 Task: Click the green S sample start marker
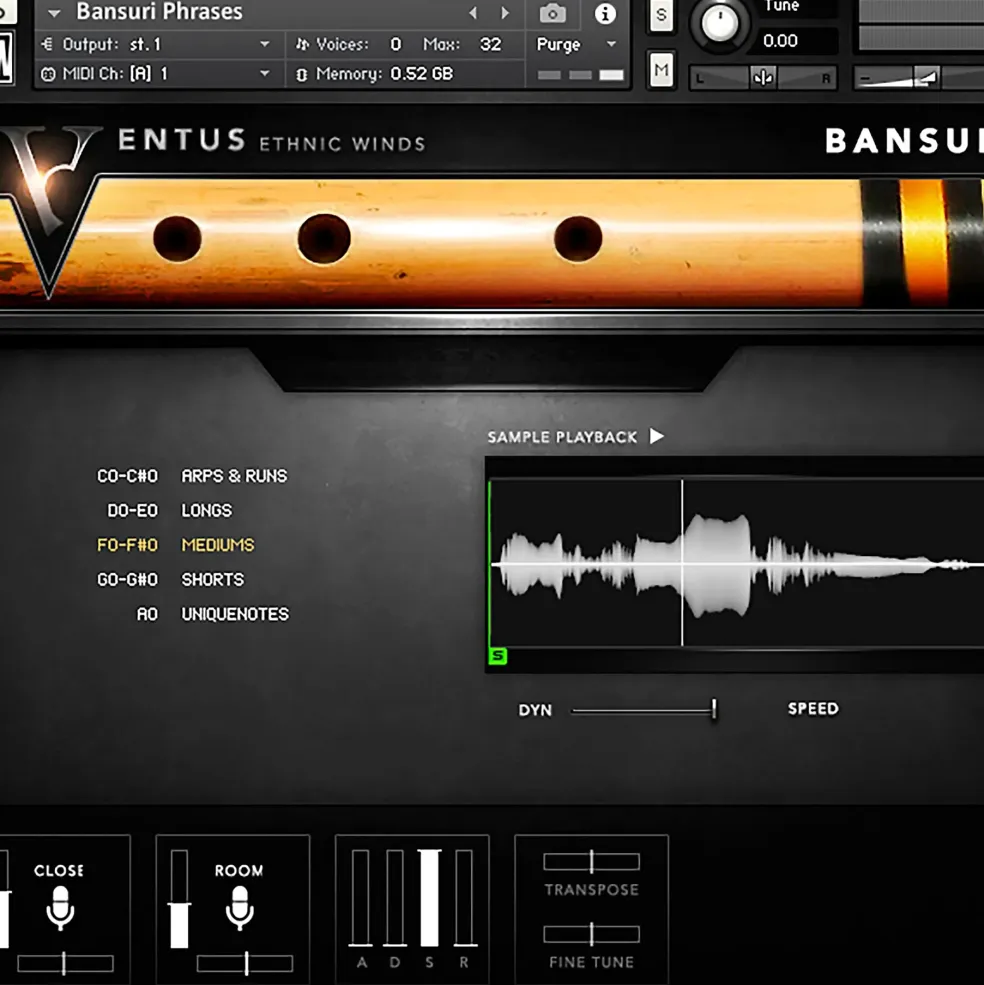point(498,656)
